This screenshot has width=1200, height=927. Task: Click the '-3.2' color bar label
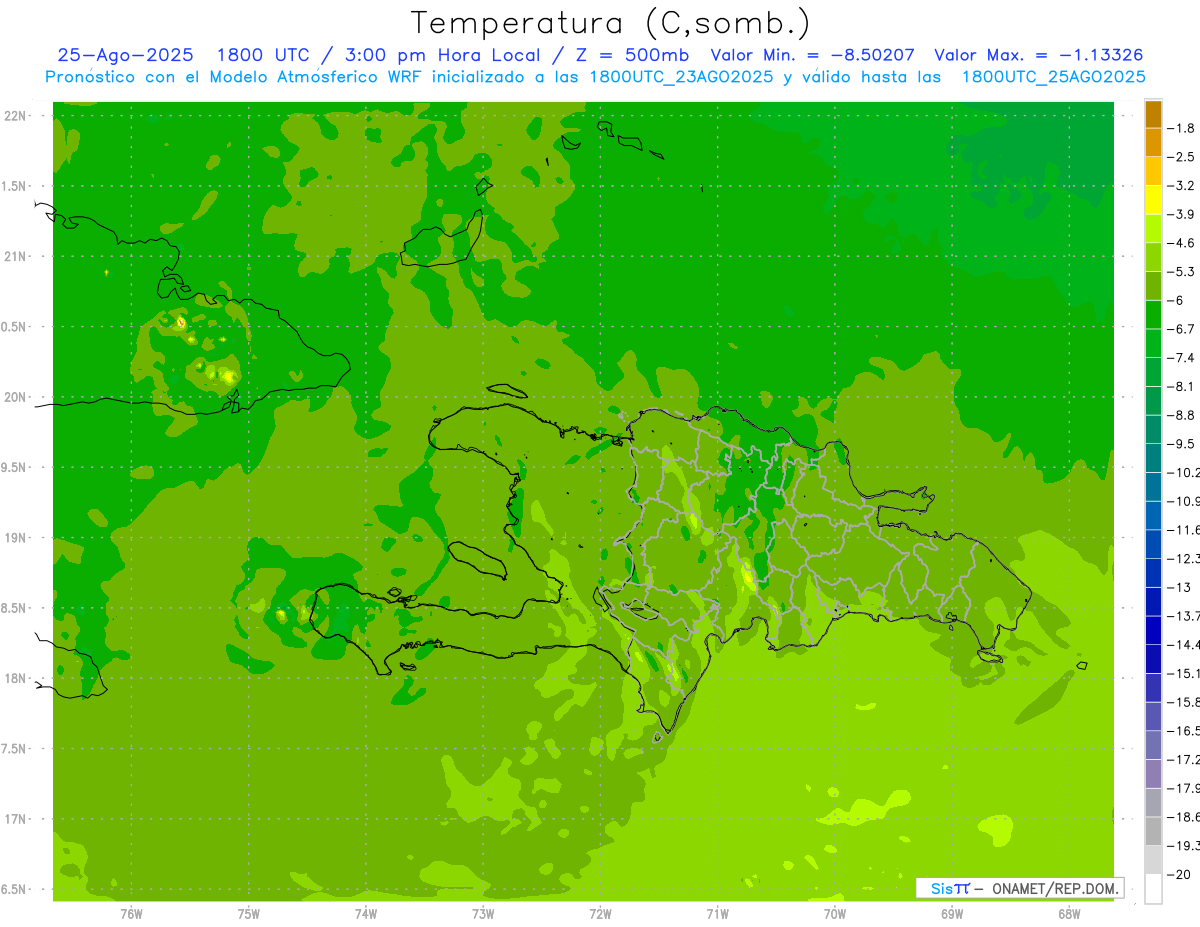click(1182, 186)
